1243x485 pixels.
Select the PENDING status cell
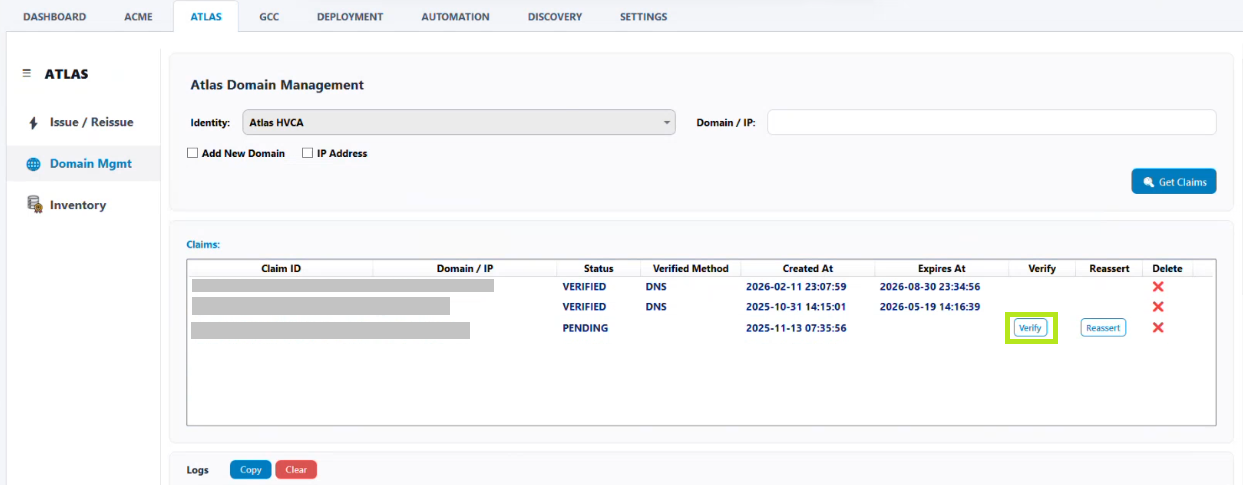point(585,328)
